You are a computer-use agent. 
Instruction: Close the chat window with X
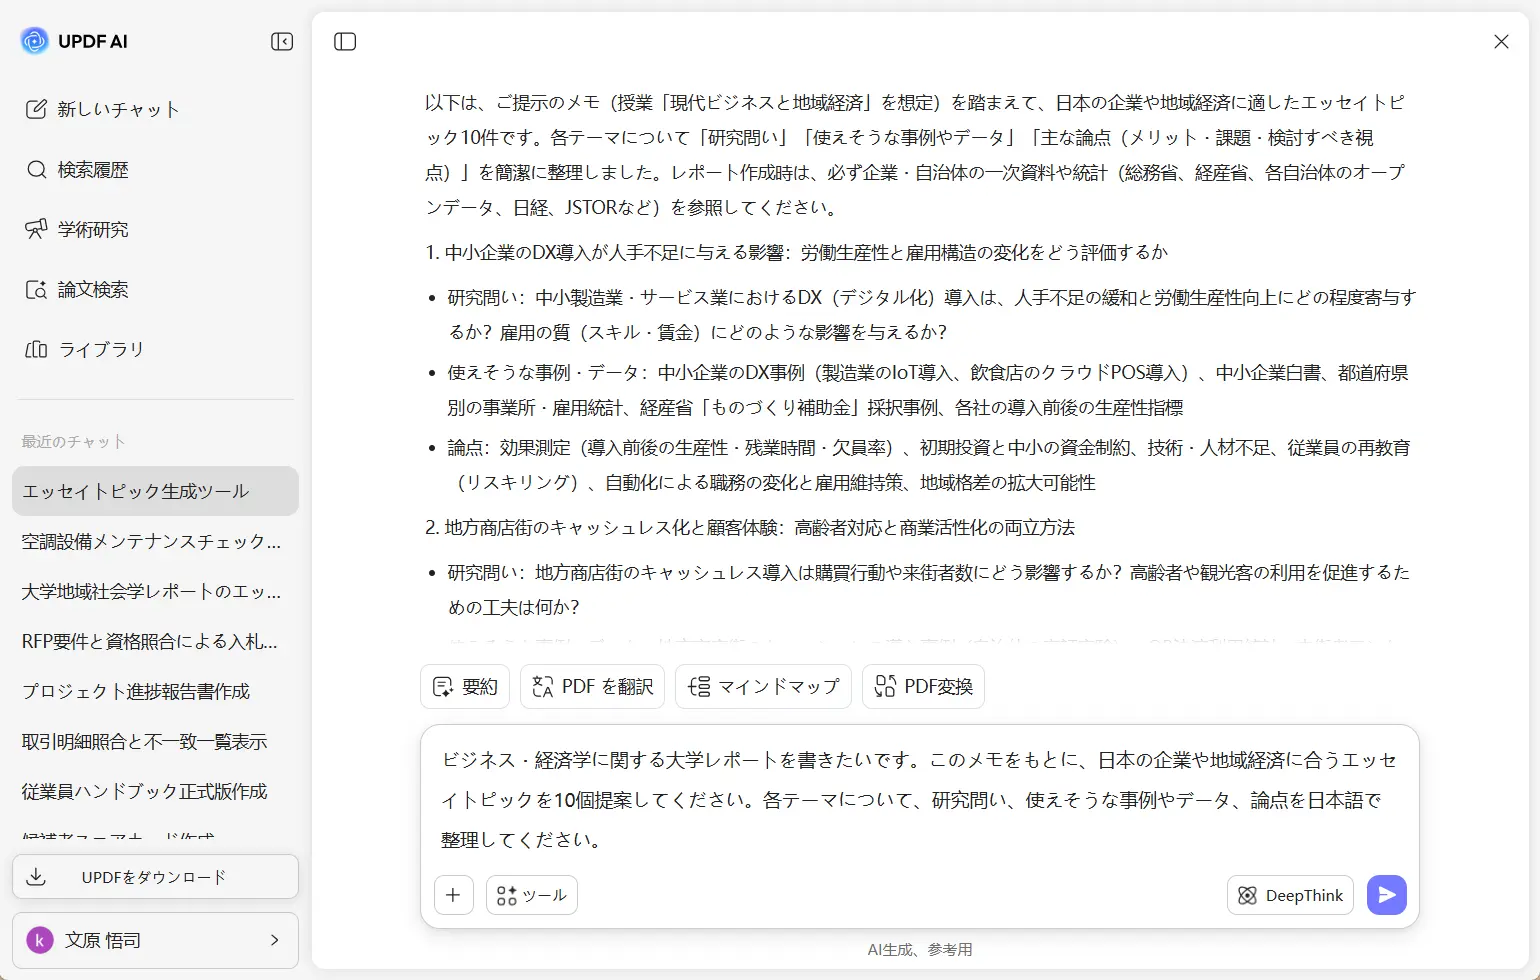(x=1501, y=41)
